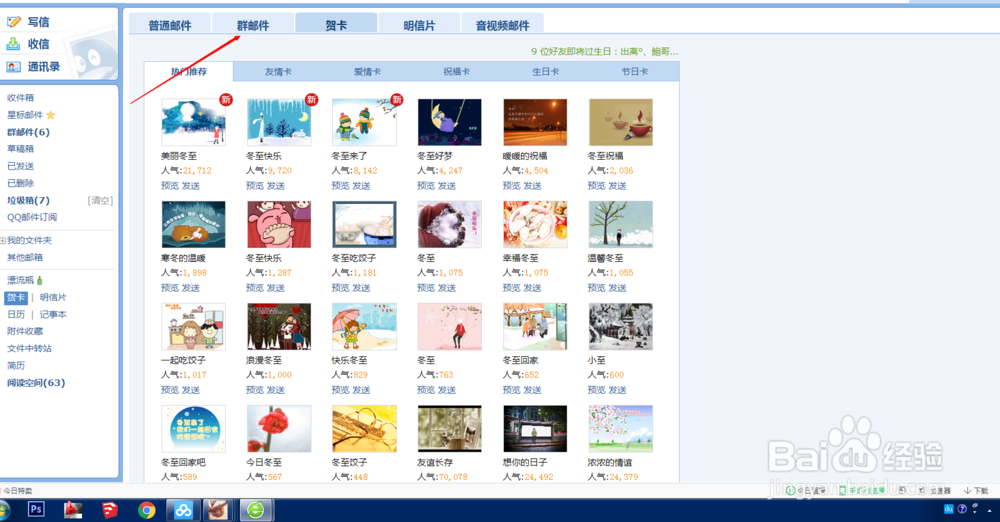This screenshot has height=522, width=1000.
Task: Open 日历 in the sidebar
Action: point(16,315)
